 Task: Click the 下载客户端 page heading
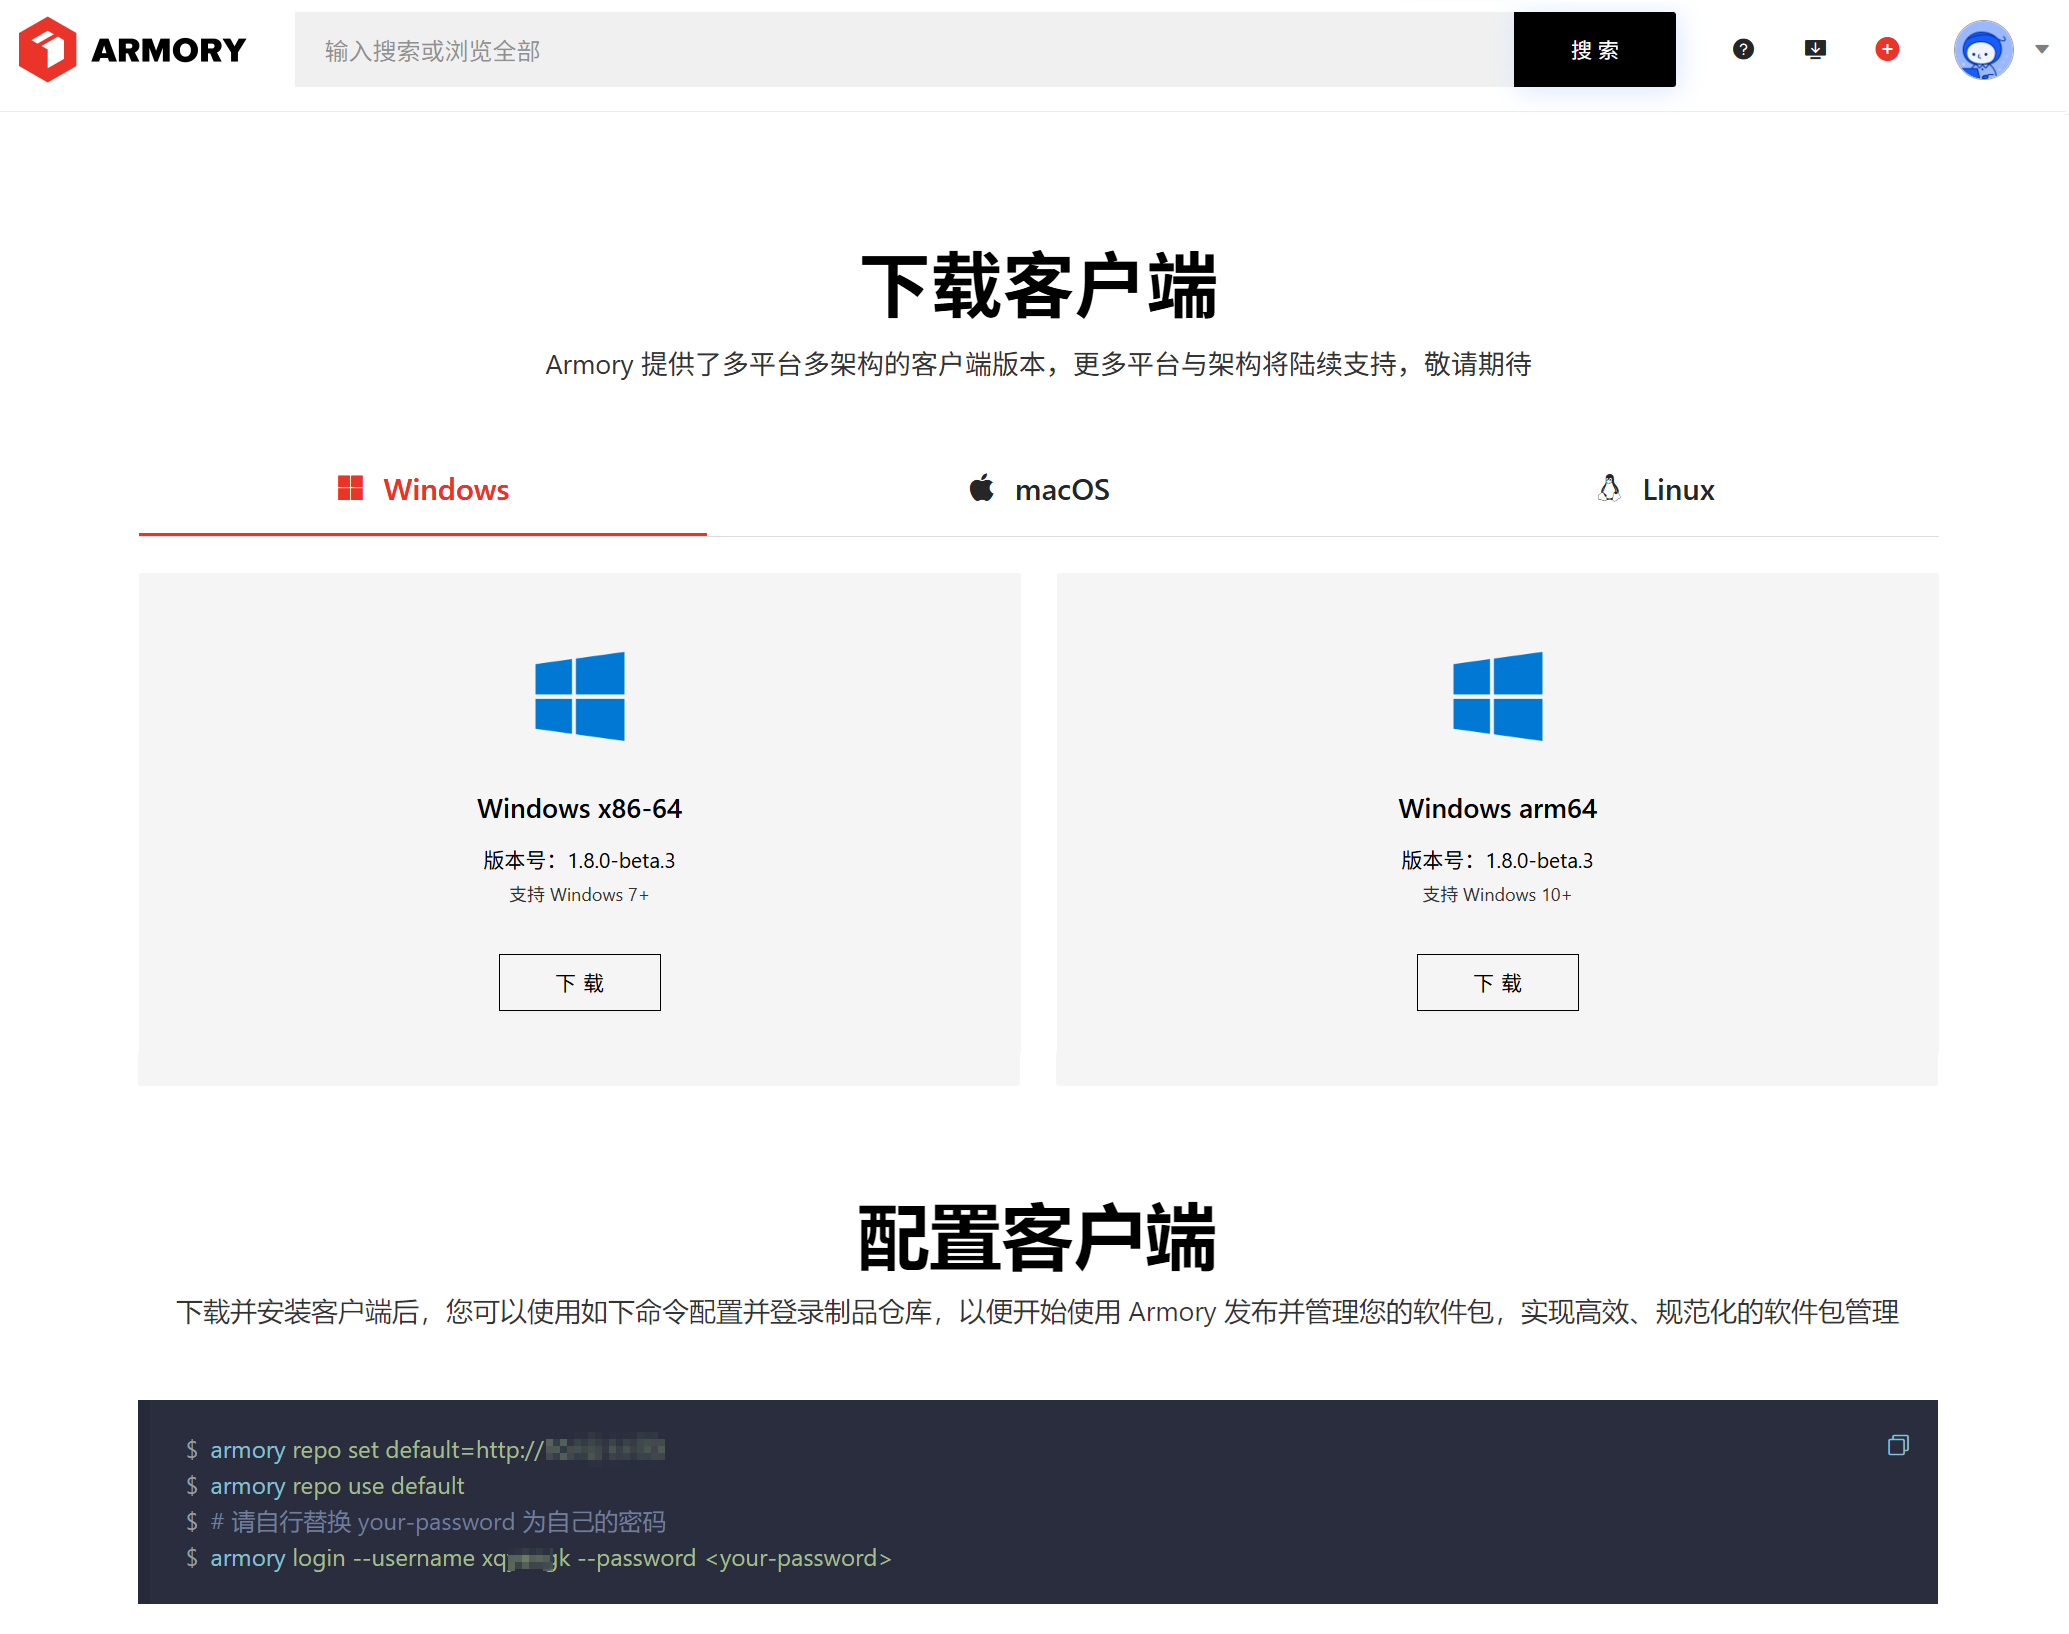pyautogui.click(x=1039, y=287)
